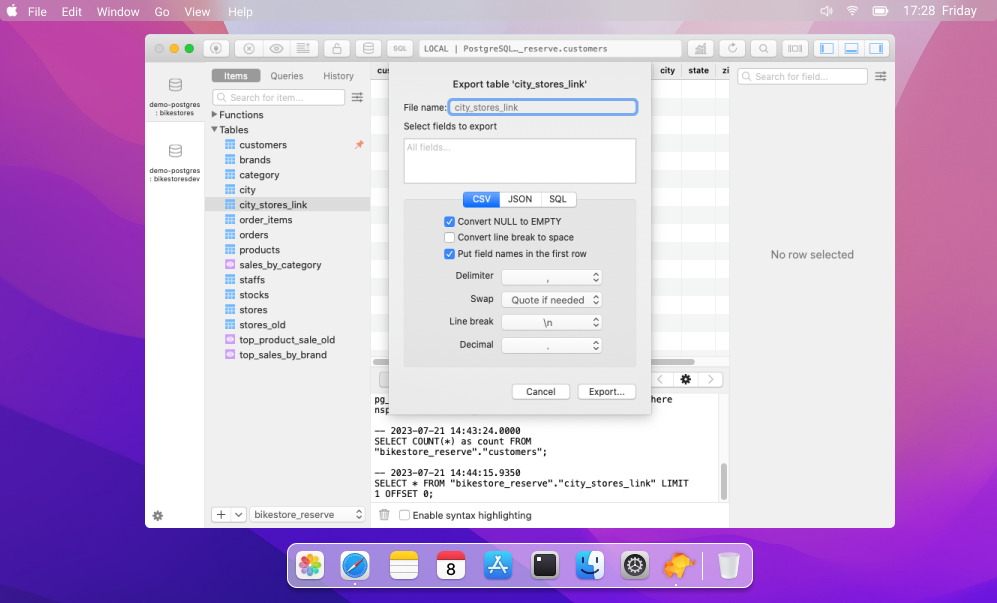Viewport: 997px width, 603px height.
Task: Open the dropdown arrow next to plus button
Action: 238,515
